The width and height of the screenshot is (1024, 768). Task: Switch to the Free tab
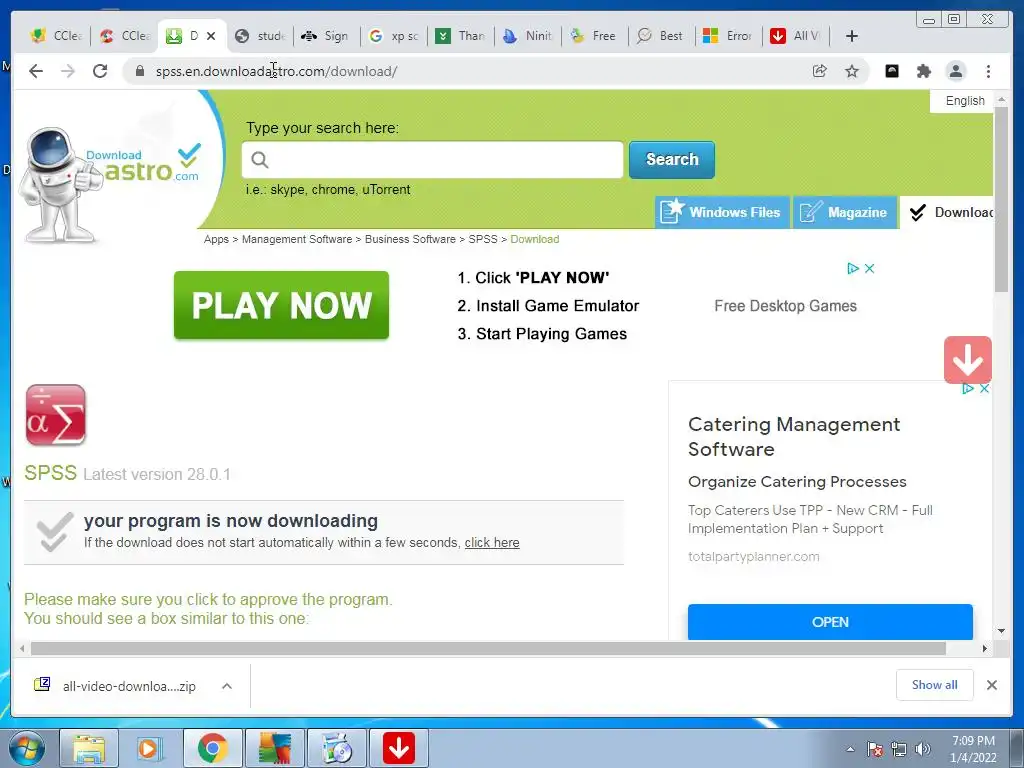pyautogui.click(x=594, y=36)
